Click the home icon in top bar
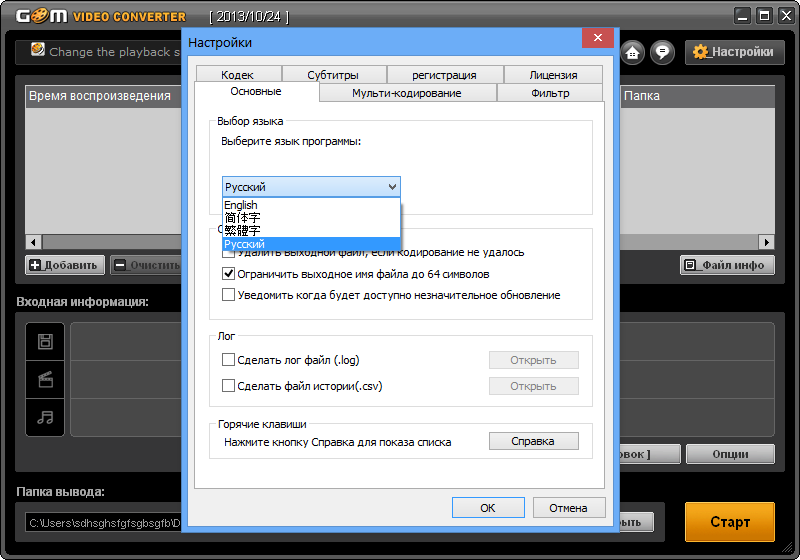This screenshot has width=800, height=560. tap(632, 52)
